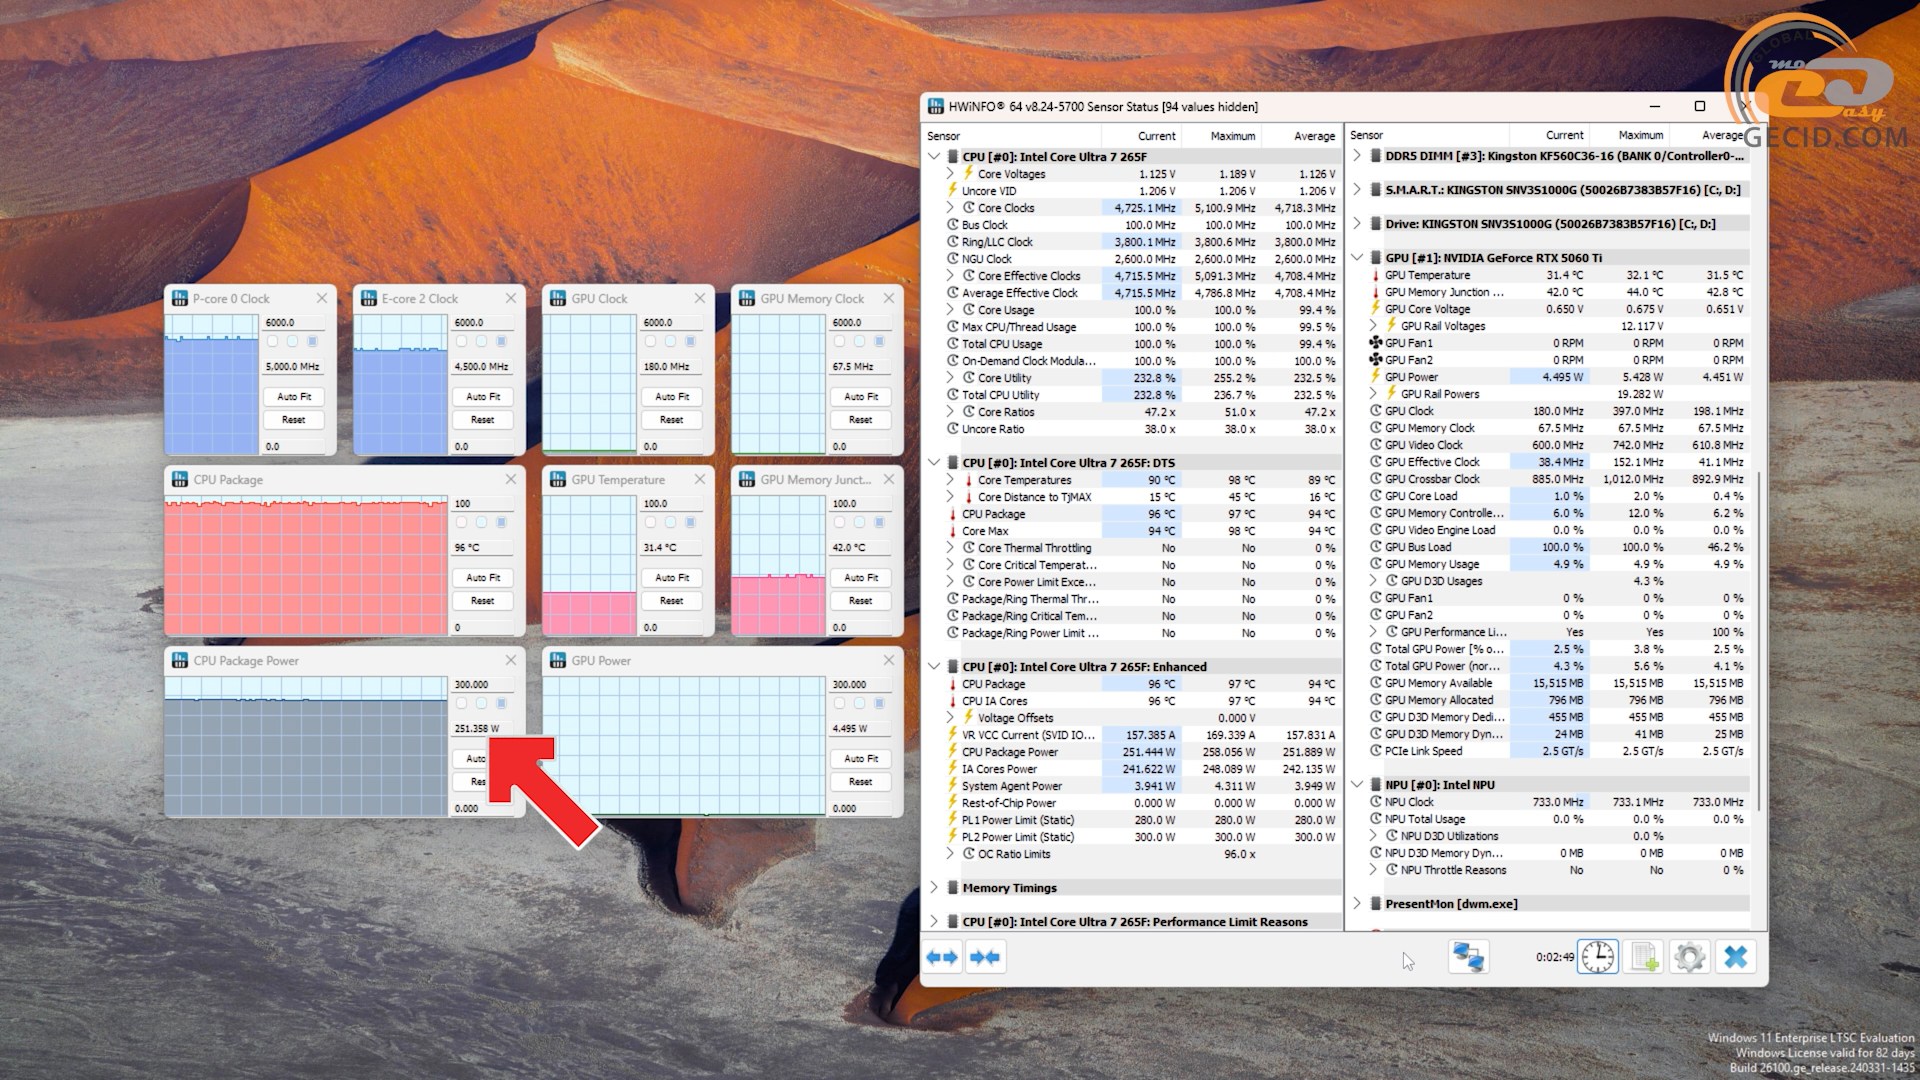1920x1080 pixels.
Task: Click Reset in E-core 2 Clock window
Action: point(483,420)
